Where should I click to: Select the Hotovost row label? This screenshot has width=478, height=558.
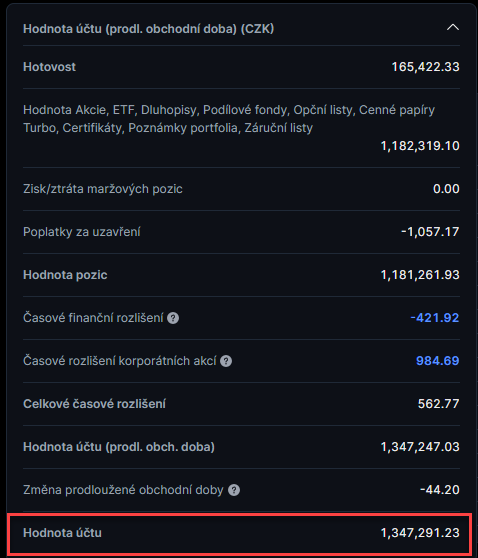(49, 67)
